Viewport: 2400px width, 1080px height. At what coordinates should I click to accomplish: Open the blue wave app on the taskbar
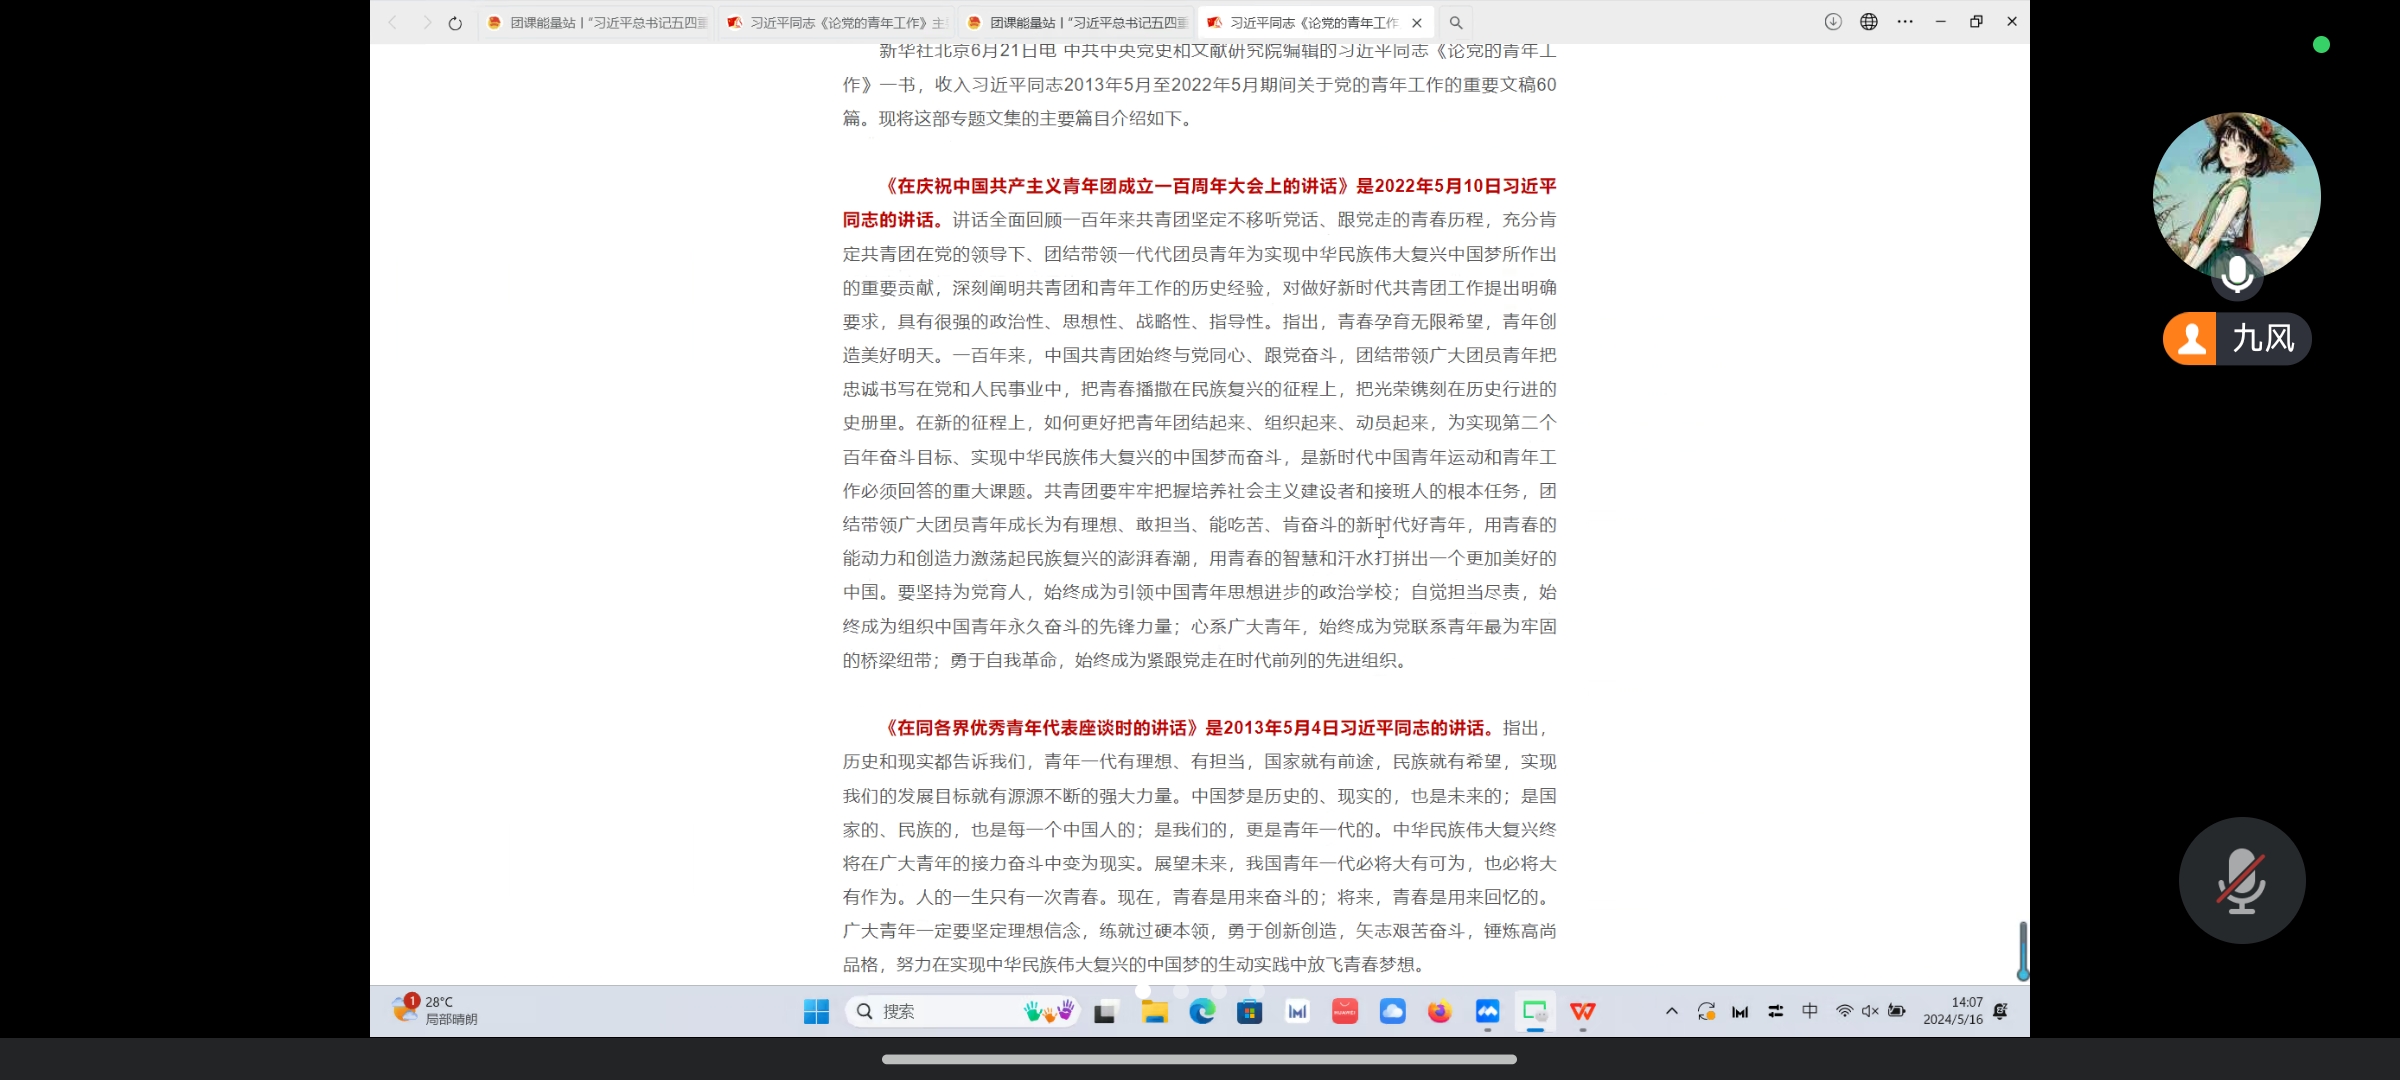pyautogui.click(x=1487, y=1012)
